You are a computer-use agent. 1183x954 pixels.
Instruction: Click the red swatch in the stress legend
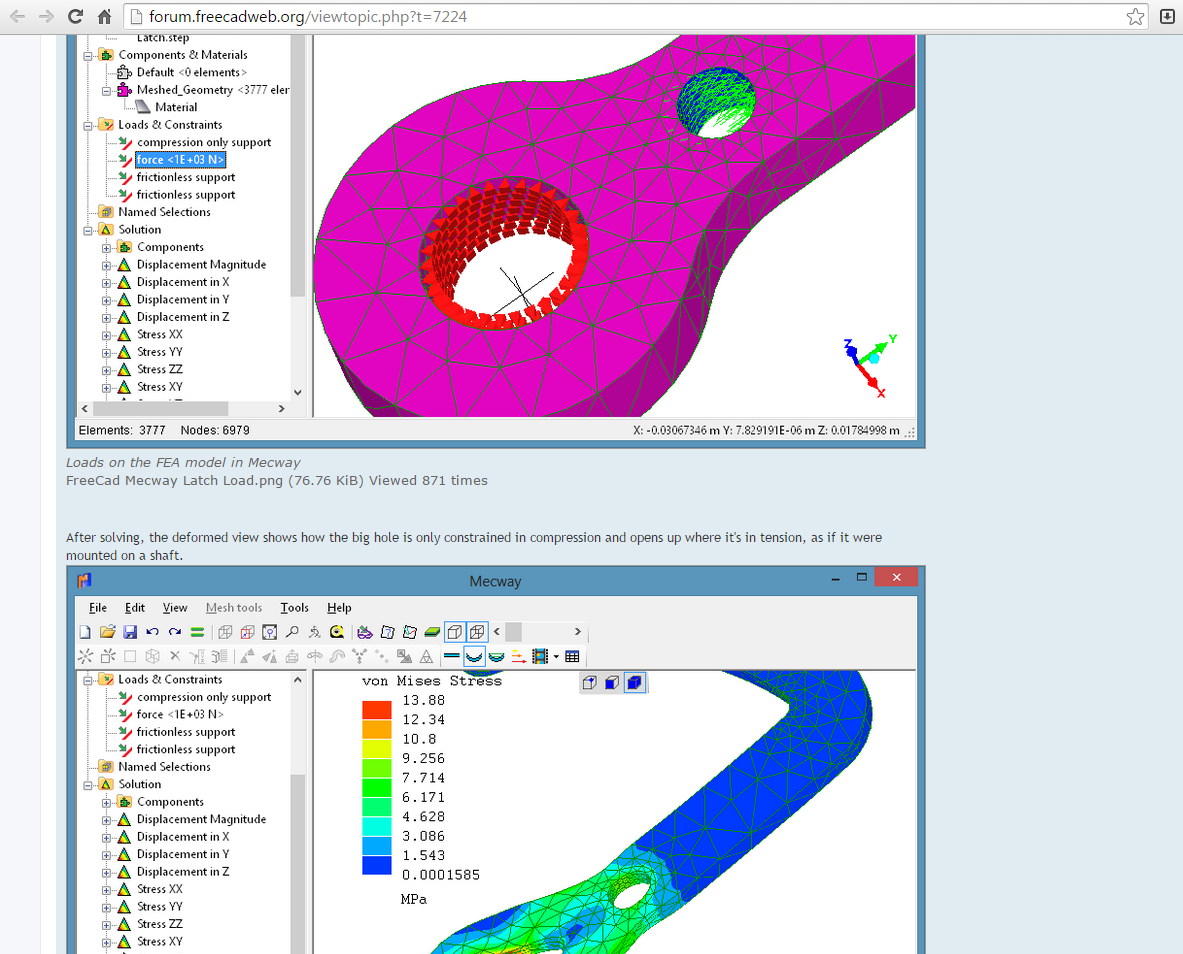[376, 709]
